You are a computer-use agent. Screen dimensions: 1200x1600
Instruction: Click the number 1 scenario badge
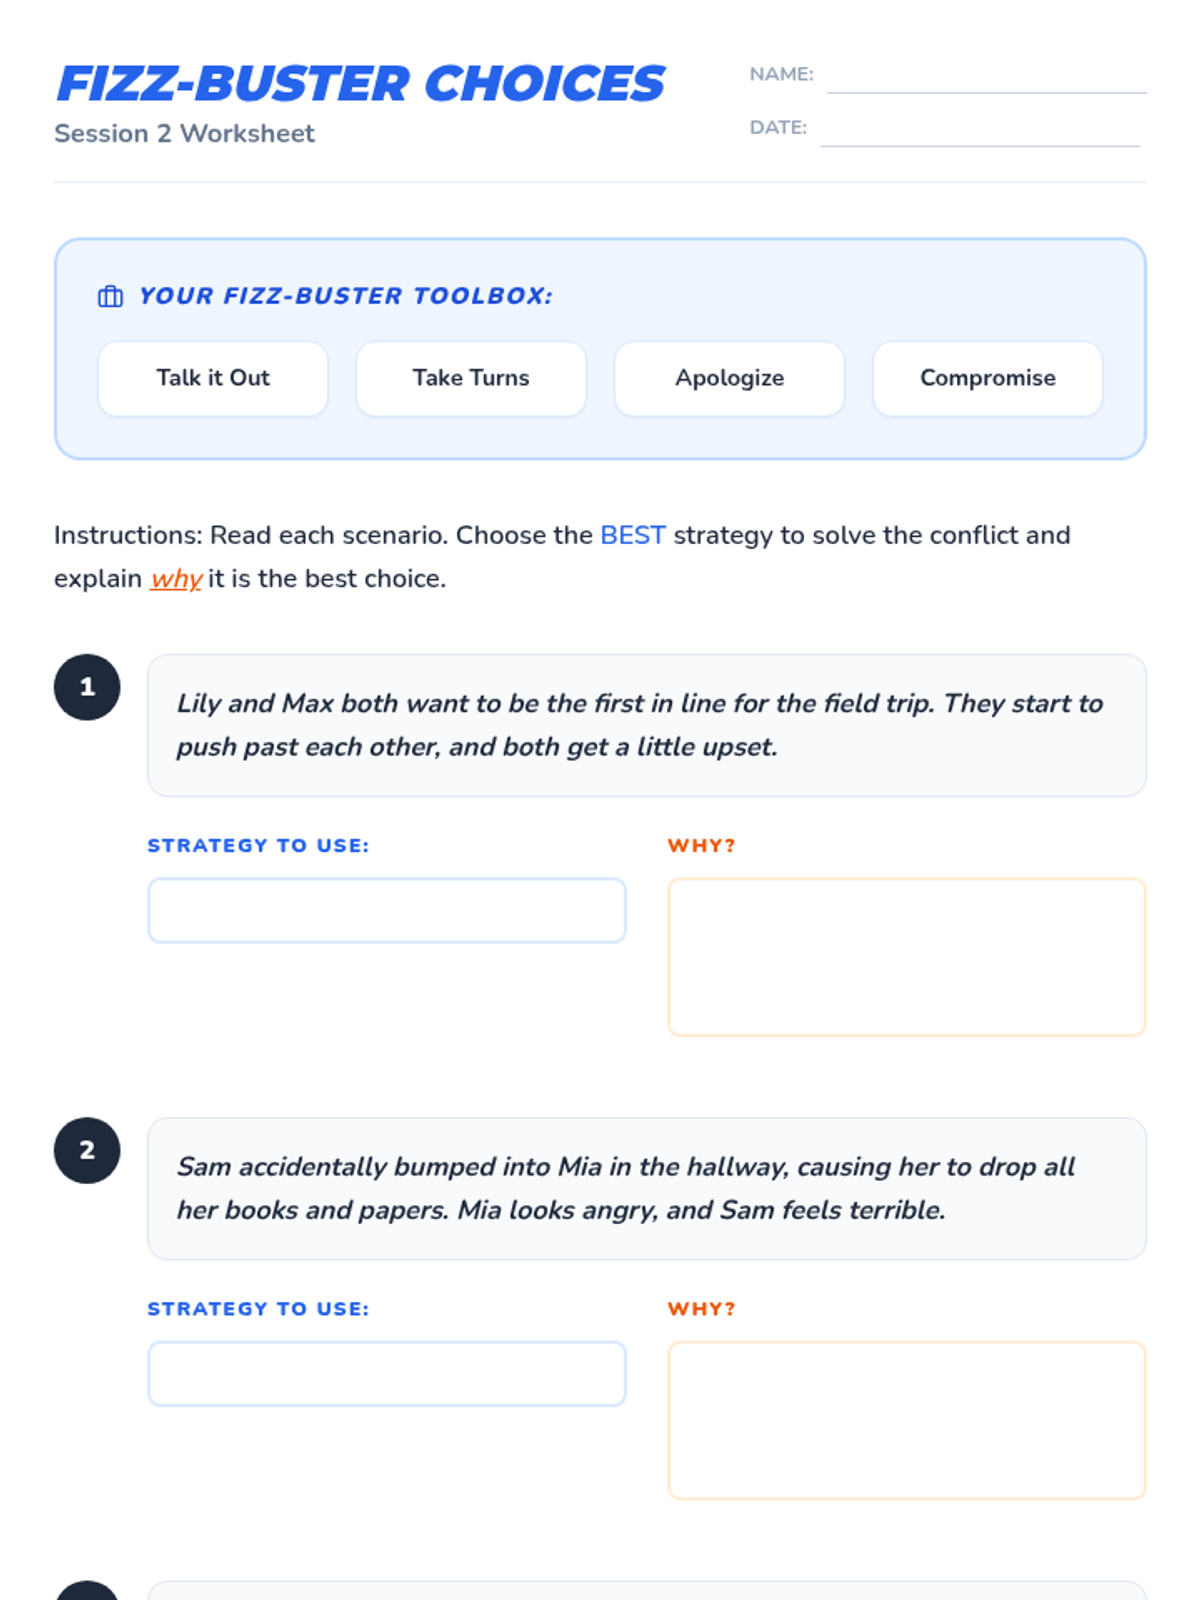(x=87, y=687)
